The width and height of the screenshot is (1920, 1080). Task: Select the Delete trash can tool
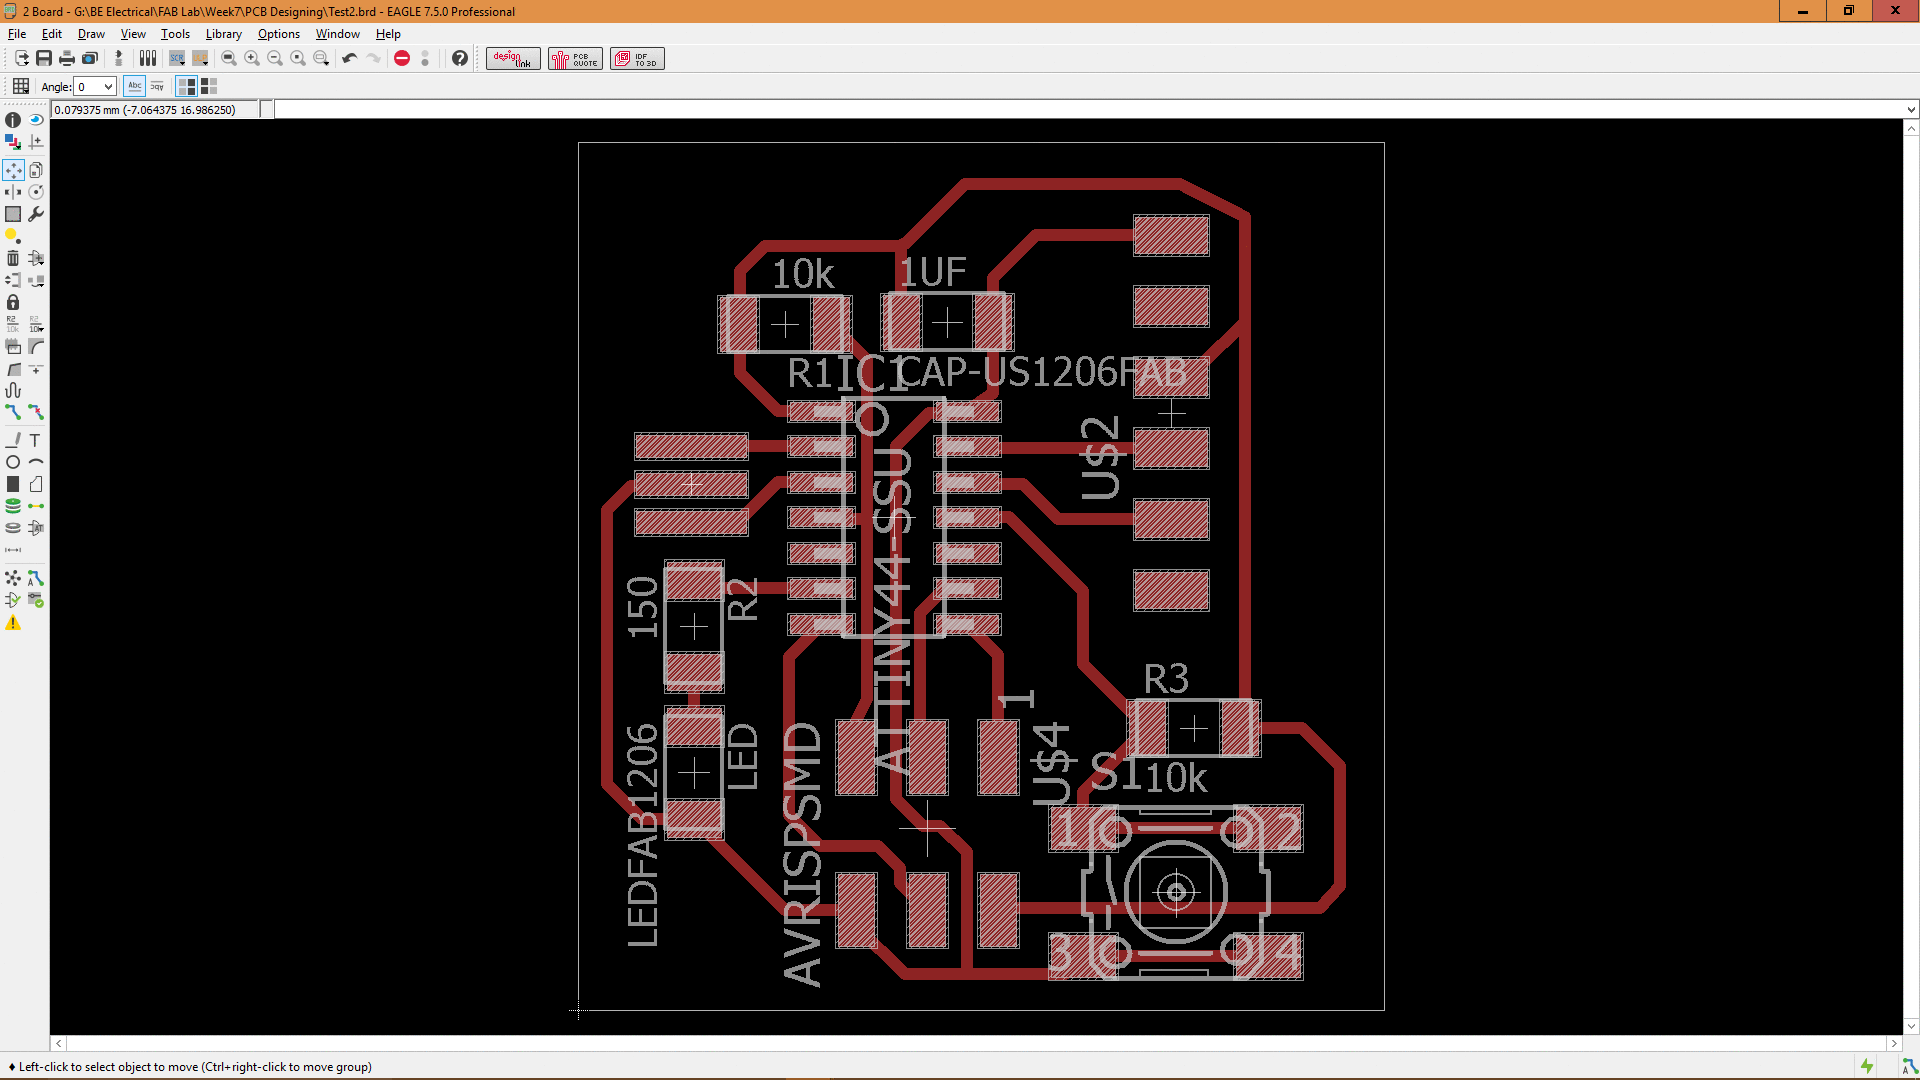[x=13, y=258]
